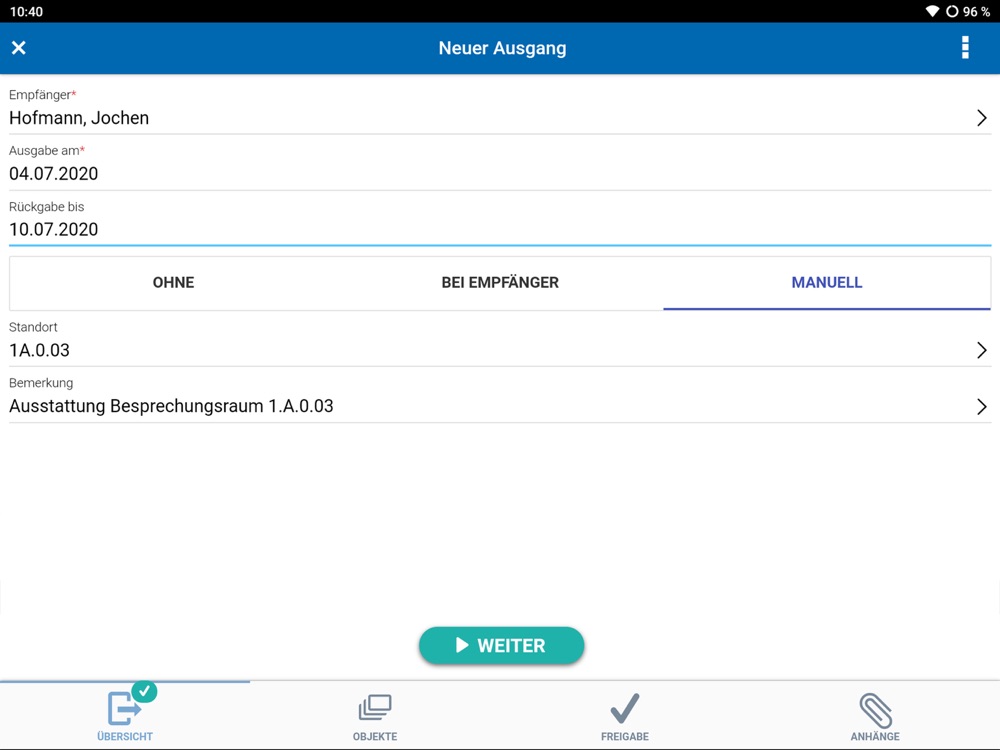This screenshot has height=750, width=1000.
Task: Open the Anhänge paperclip icon
Action: 875,710
